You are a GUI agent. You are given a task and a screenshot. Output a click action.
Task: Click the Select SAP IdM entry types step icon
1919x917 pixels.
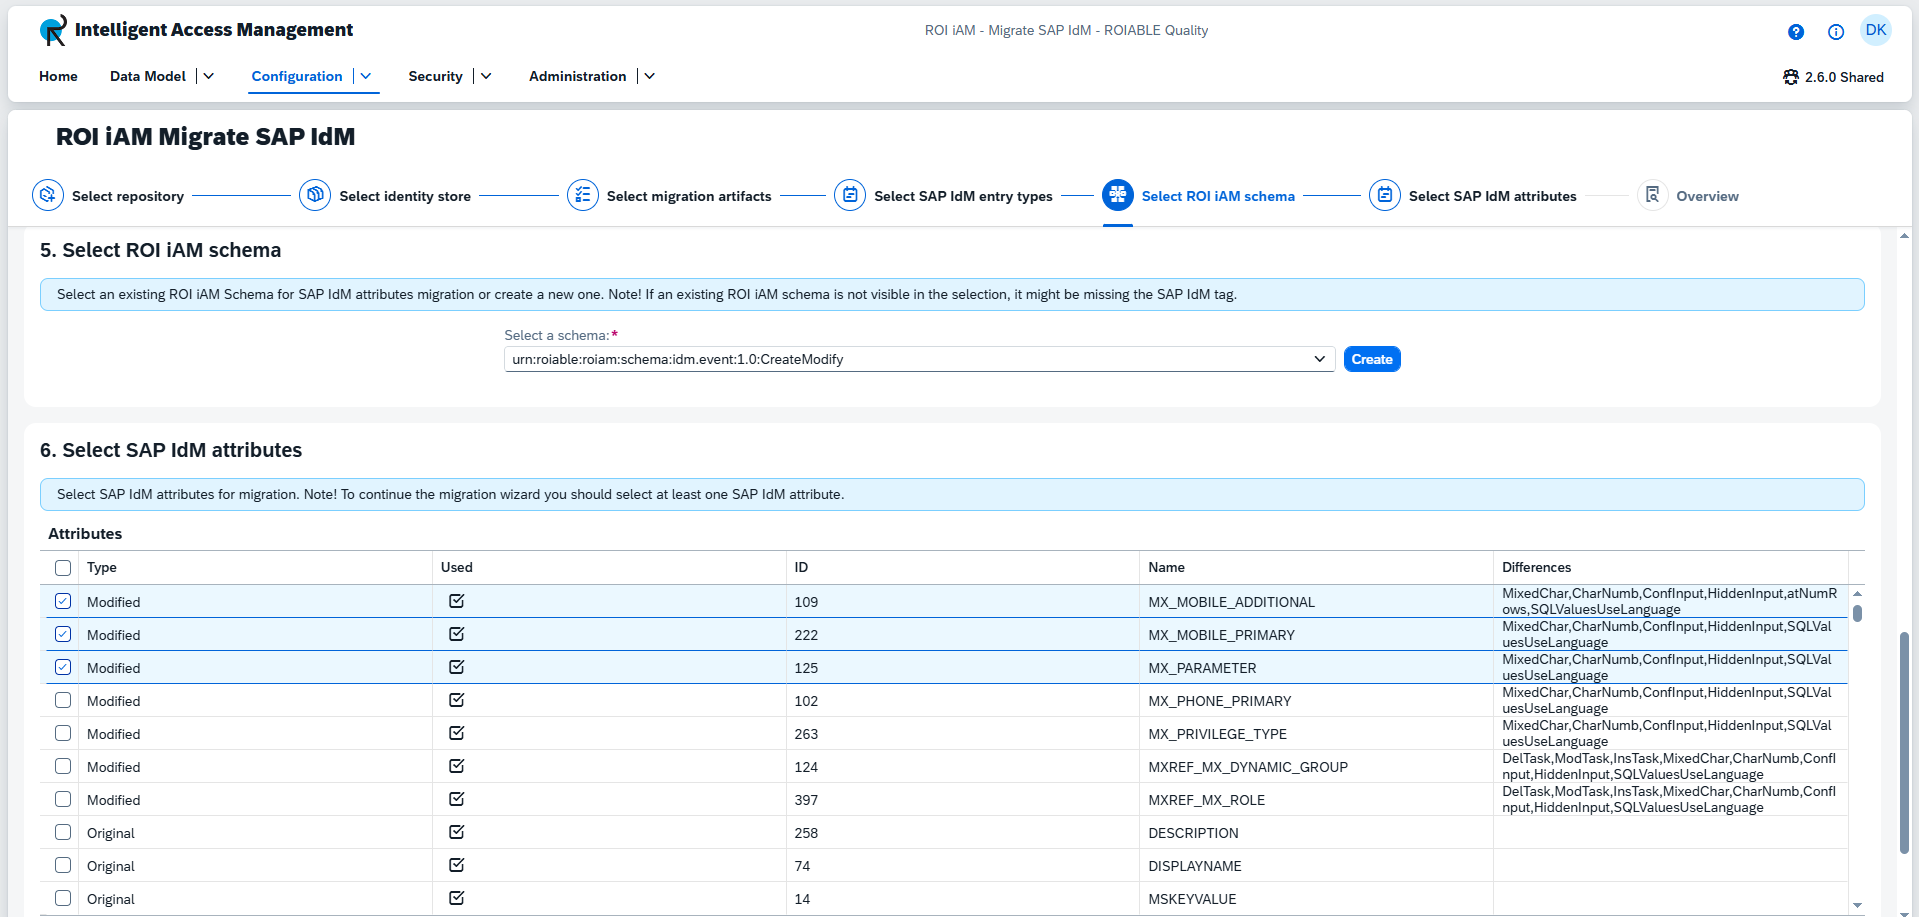(849, 195)
